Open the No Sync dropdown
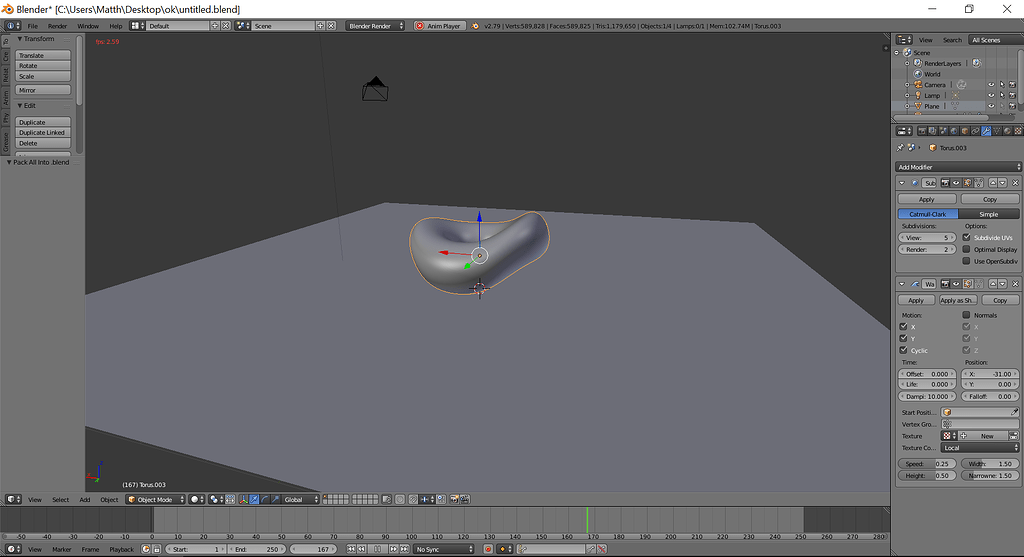The width and height of the screenshot is (1024, 557). pyautogui.click(x=444, y=549)
